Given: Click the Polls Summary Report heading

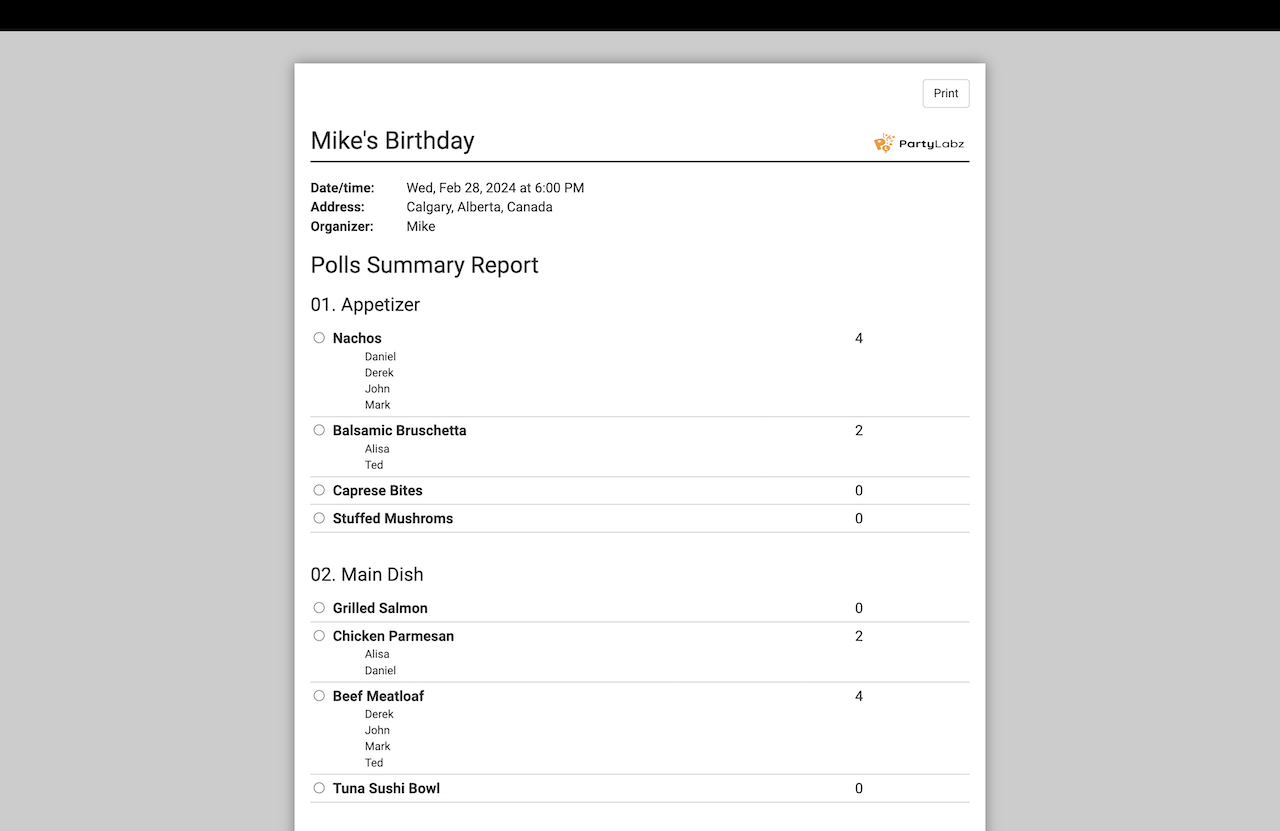Looking at the screenshot, I should pos(424,265).
